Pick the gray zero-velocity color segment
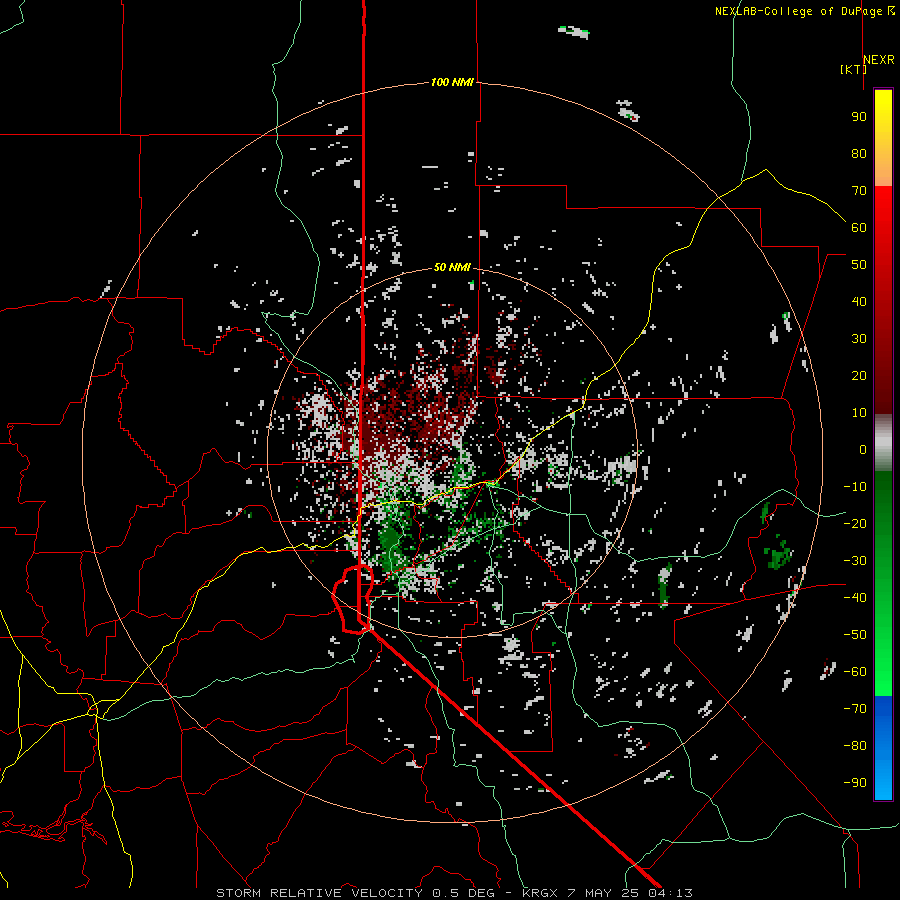Image resolution: width=900 pixels, height=900 pixels. [883, 443]
